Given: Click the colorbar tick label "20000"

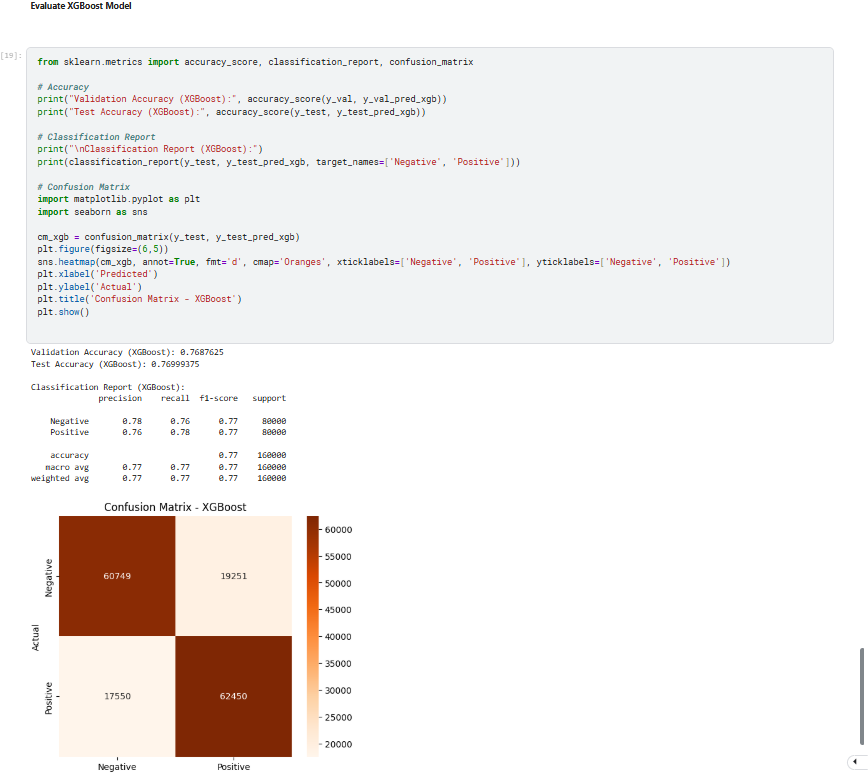Looking at the screenshot, I should [338, 744].
